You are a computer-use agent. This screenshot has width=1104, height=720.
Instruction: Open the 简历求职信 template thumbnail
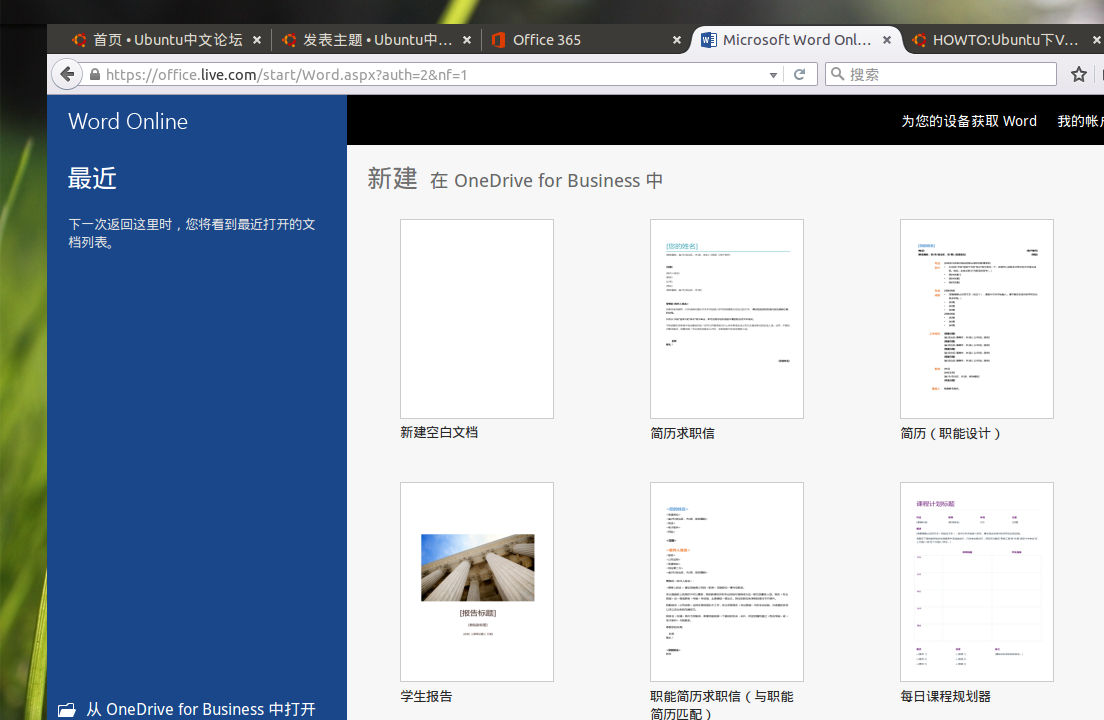(727, 319)
